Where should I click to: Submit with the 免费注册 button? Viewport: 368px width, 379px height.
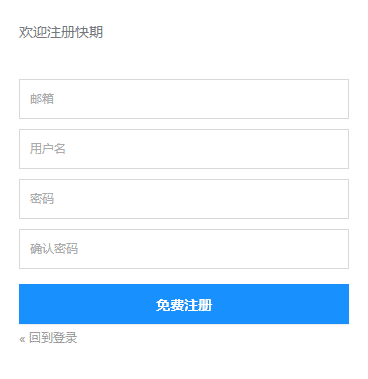point(184,304)
